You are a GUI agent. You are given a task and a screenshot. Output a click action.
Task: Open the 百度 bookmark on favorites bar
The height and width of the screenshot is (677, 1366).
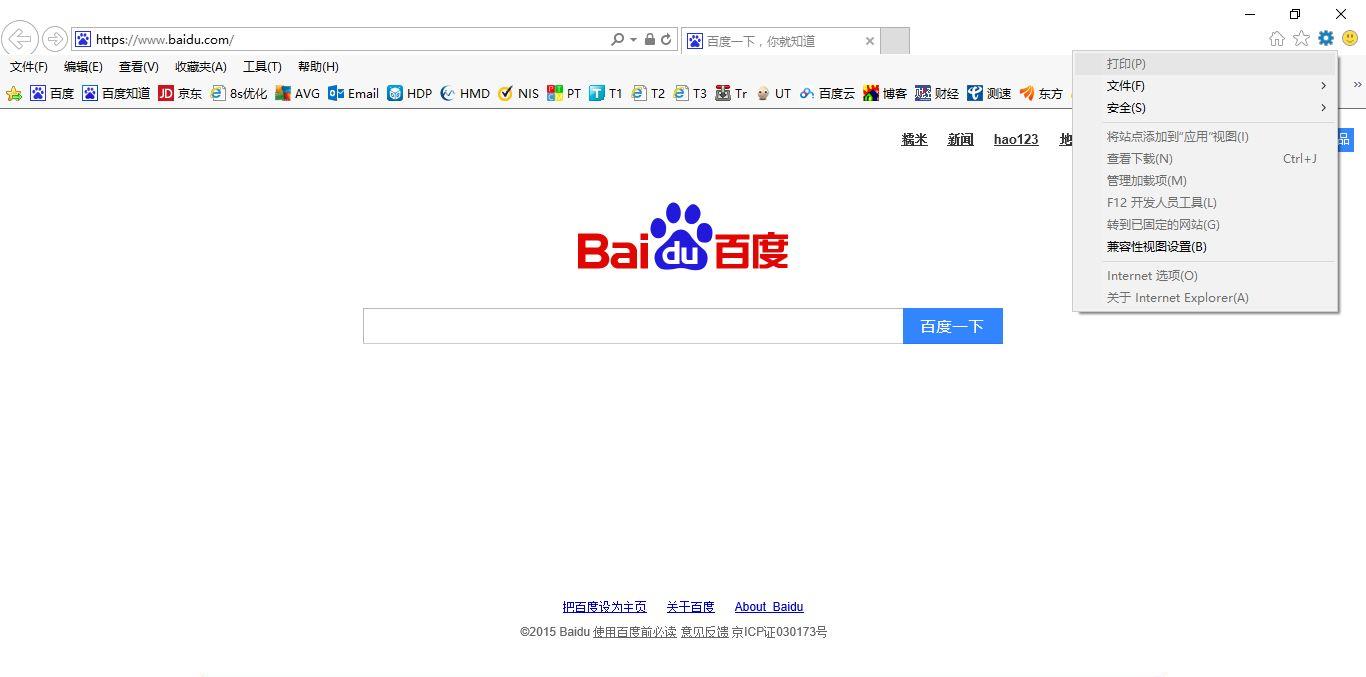pyautogui.click(x=52, y=94)
